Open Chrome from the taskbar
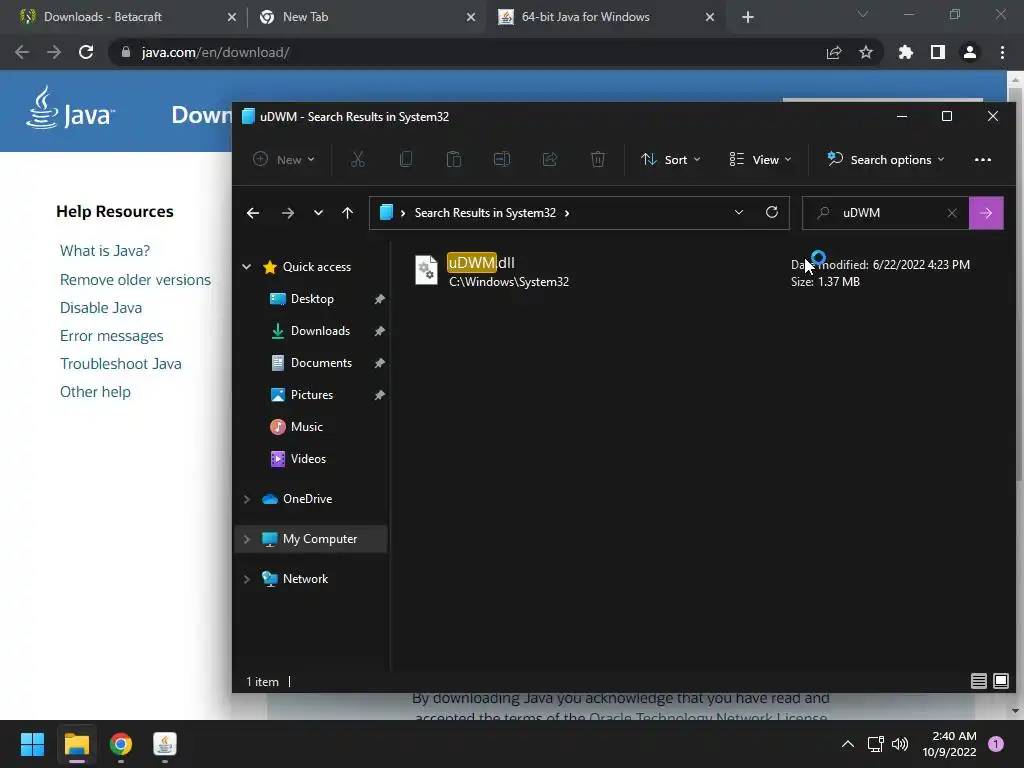 121,744
